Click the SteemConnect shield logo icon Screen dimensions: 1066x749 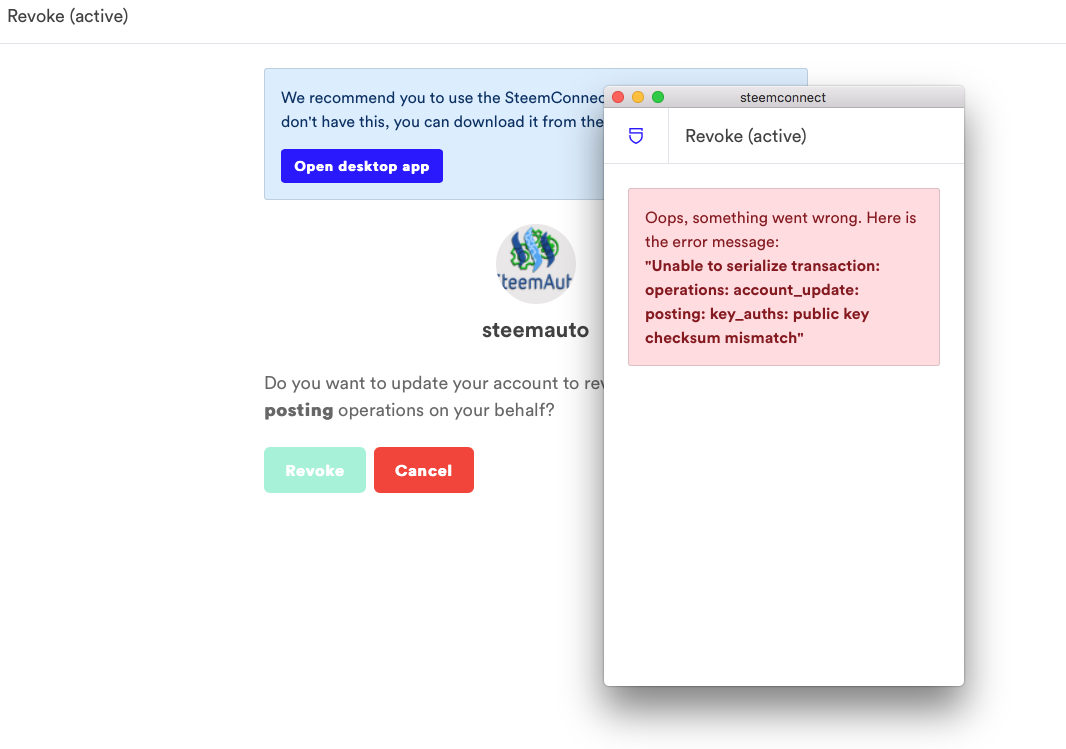click(636, 136)
